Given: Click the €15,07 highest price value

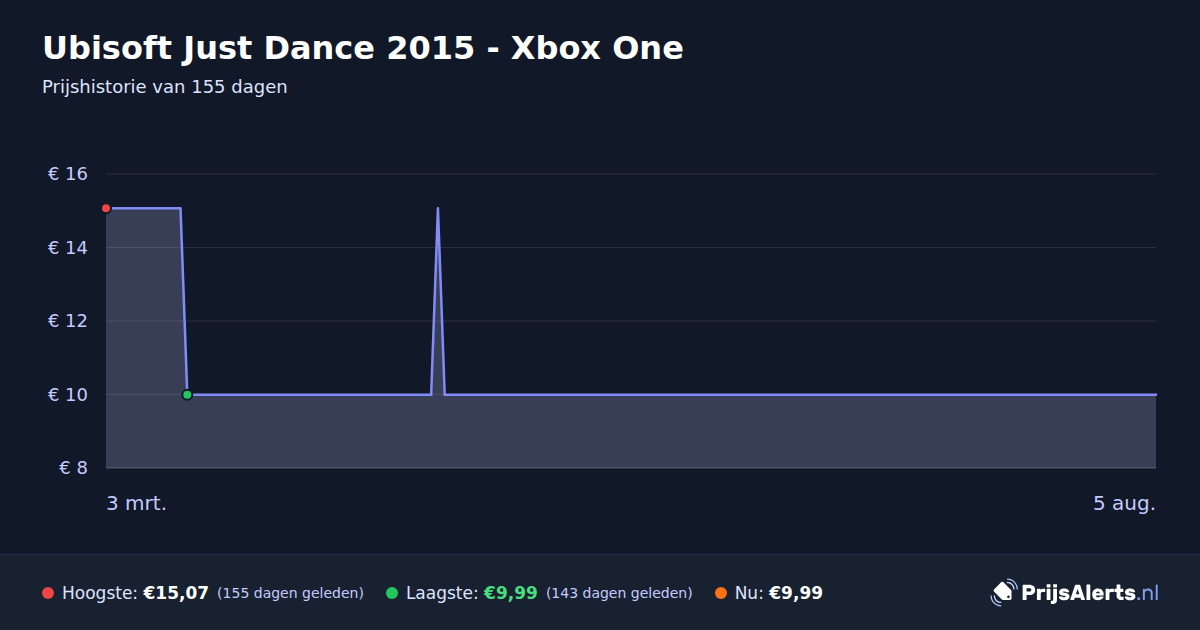Looking at the screenshot, I should point(176,593).
